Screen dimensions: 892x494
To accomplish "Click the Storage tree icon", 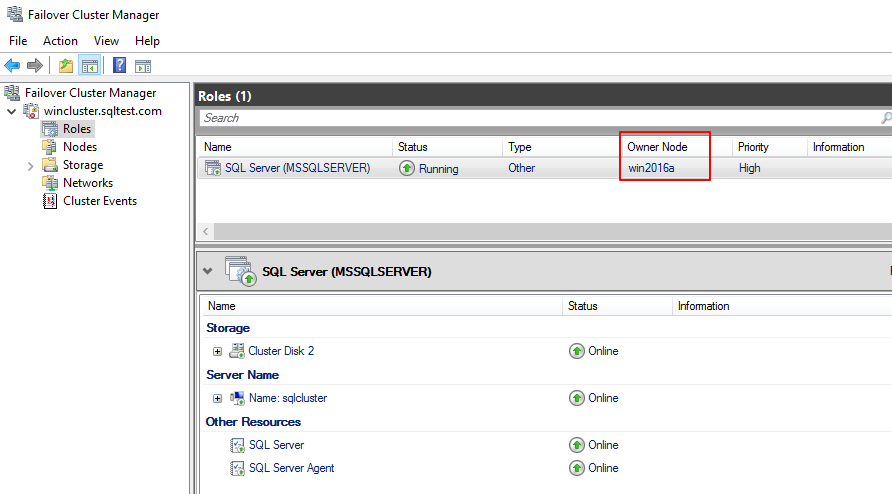I will pos(50,164).
